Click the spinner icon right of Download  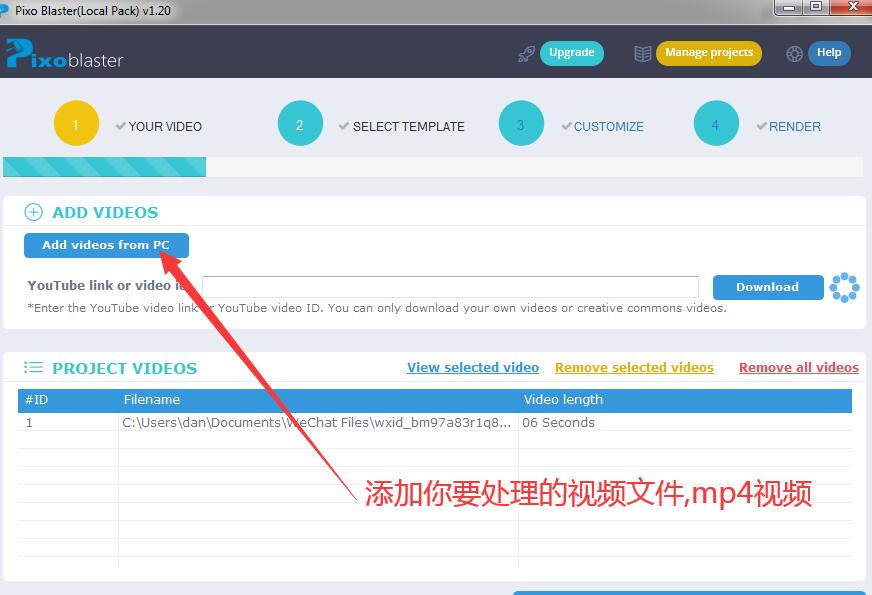point(844,287)
